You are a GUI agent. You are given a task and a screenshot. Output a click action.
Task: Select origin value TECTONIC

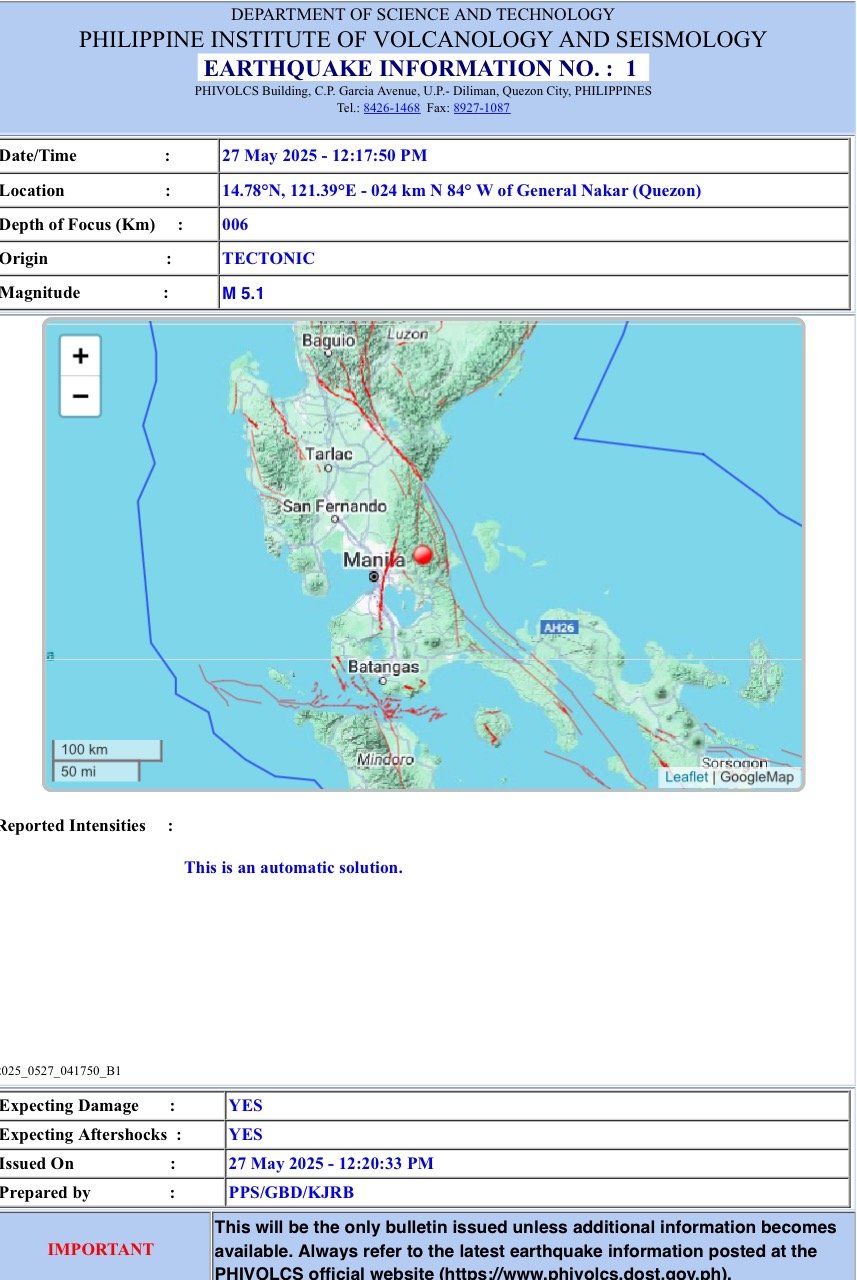[268, 258]
